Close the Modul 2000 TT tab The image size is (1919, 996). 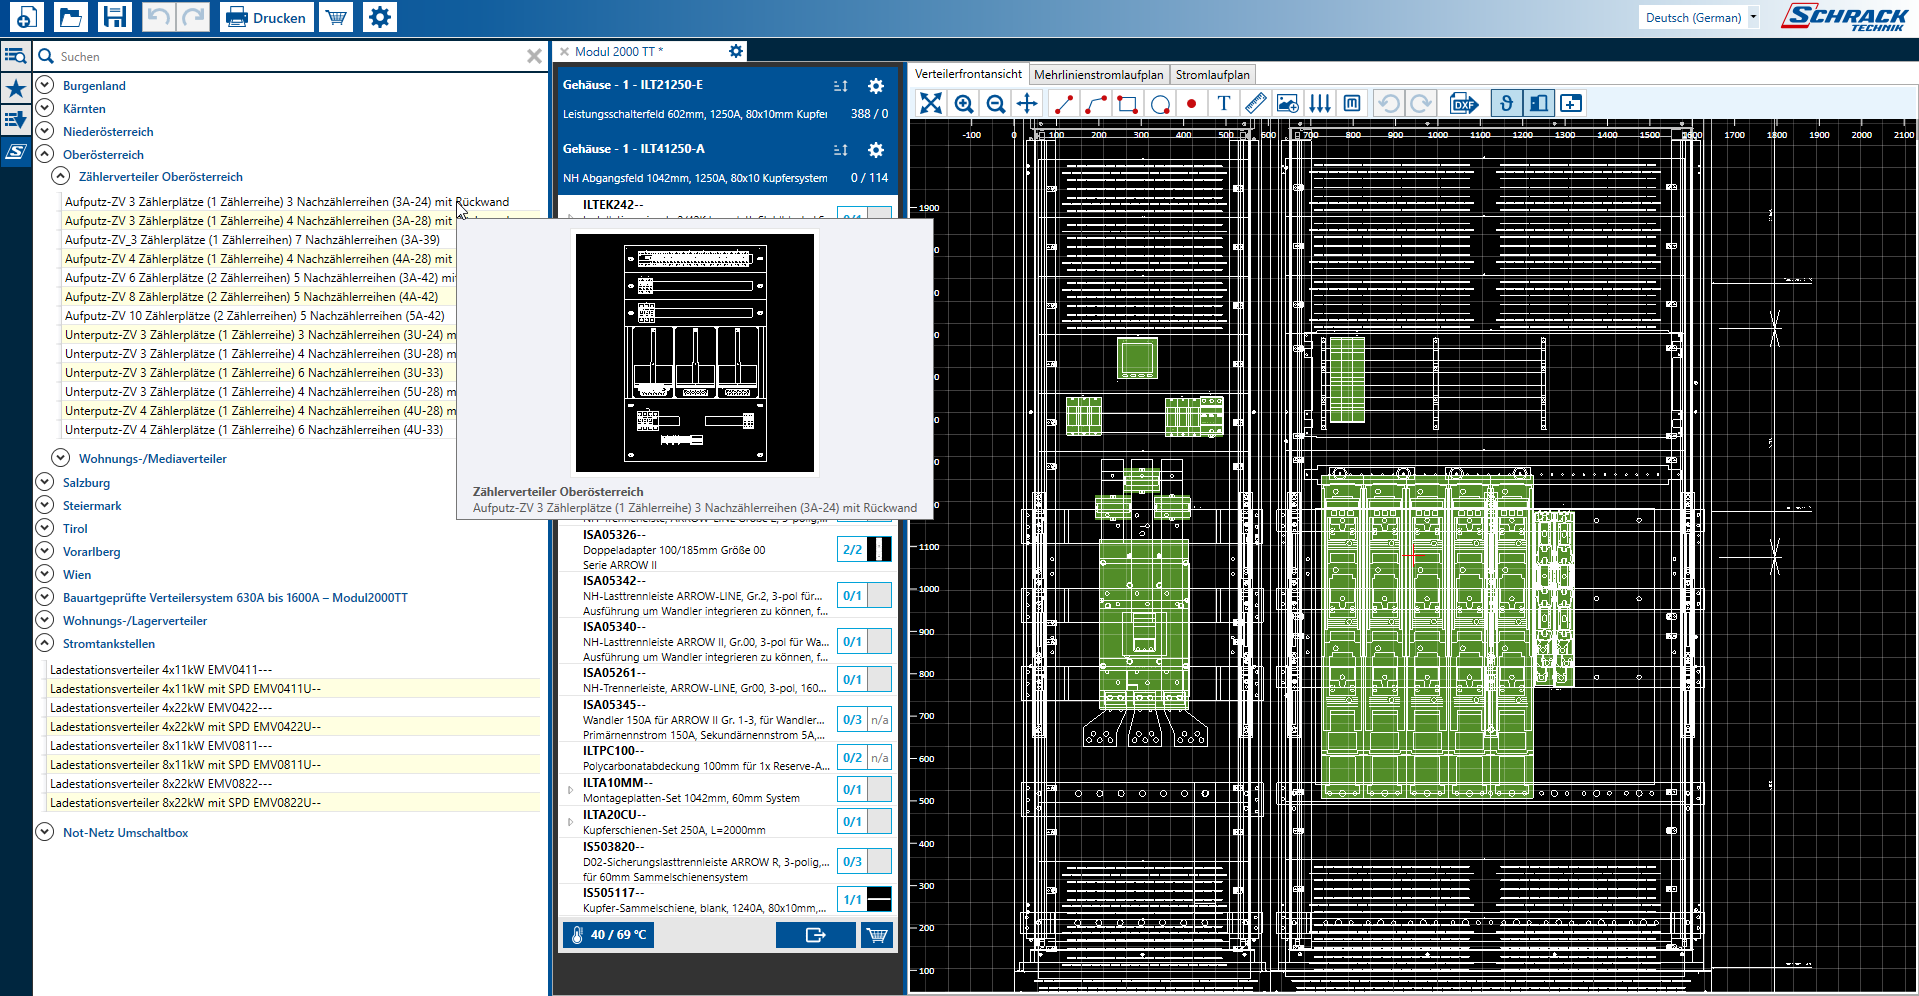565,51
